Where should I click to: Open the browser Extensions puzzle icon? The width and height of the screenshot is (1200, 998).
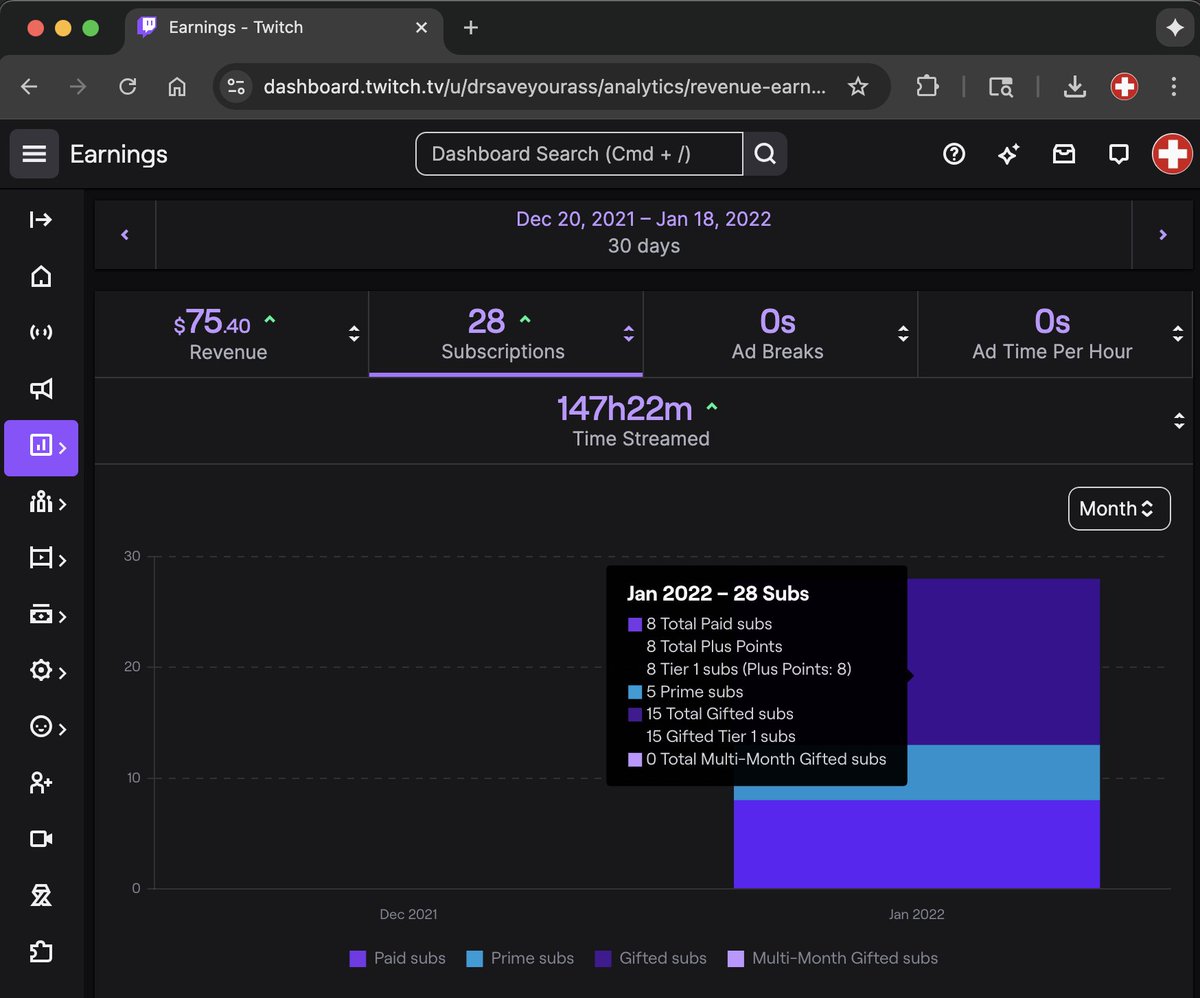(x=927, y=87)
